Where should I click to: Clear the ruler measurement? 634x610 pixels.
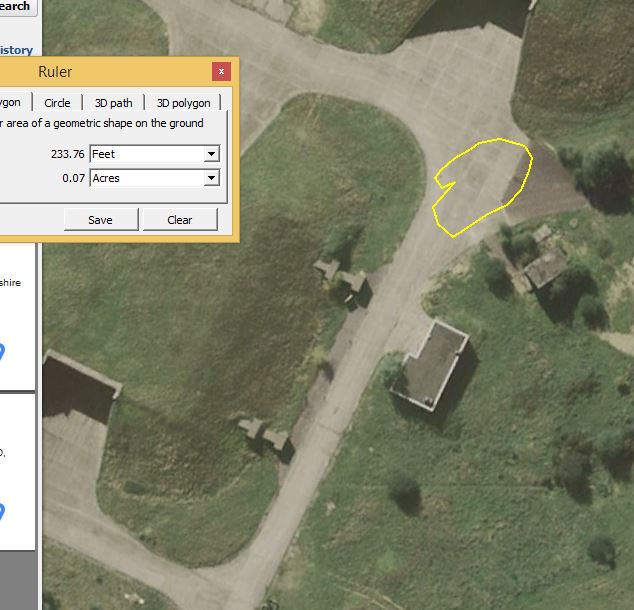click(x=180, y=220)
